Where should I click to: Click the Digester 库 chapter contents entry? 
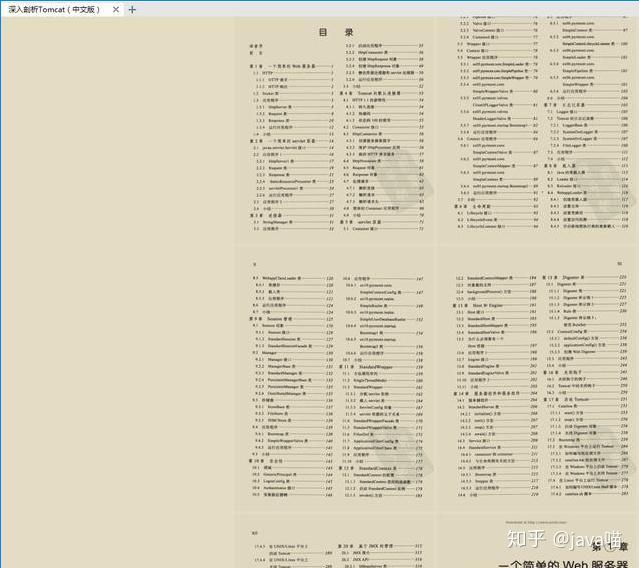click(x=584, y=277)
